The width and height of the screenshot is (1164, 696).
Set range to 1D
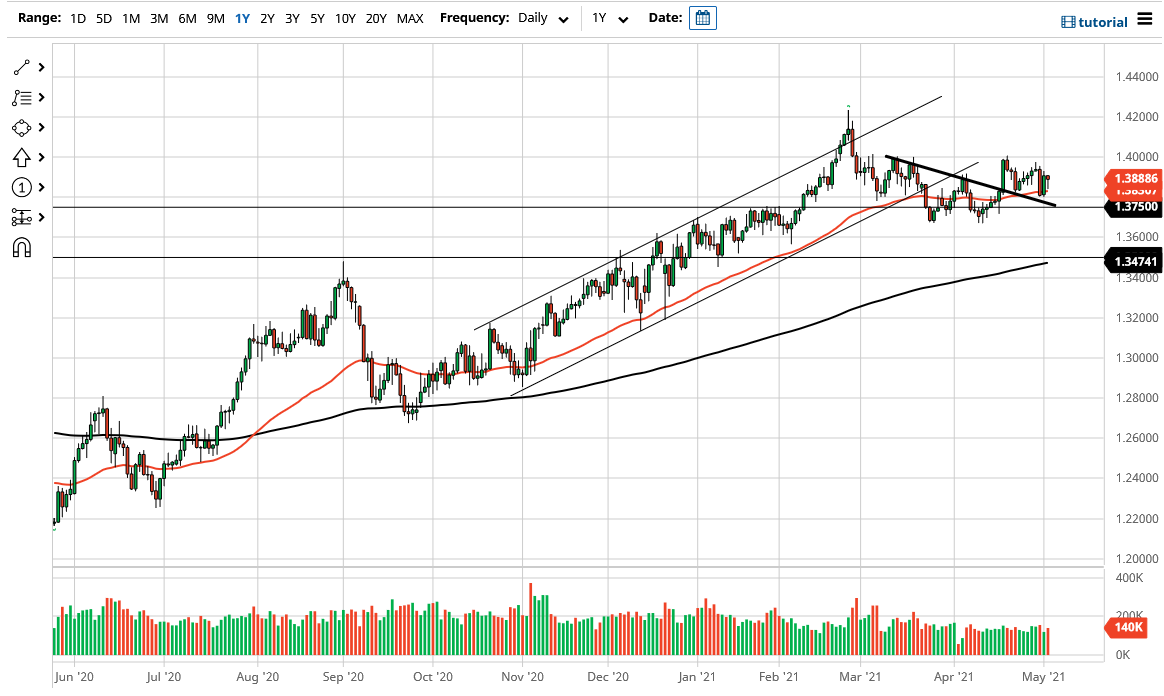tap(78, 19)
